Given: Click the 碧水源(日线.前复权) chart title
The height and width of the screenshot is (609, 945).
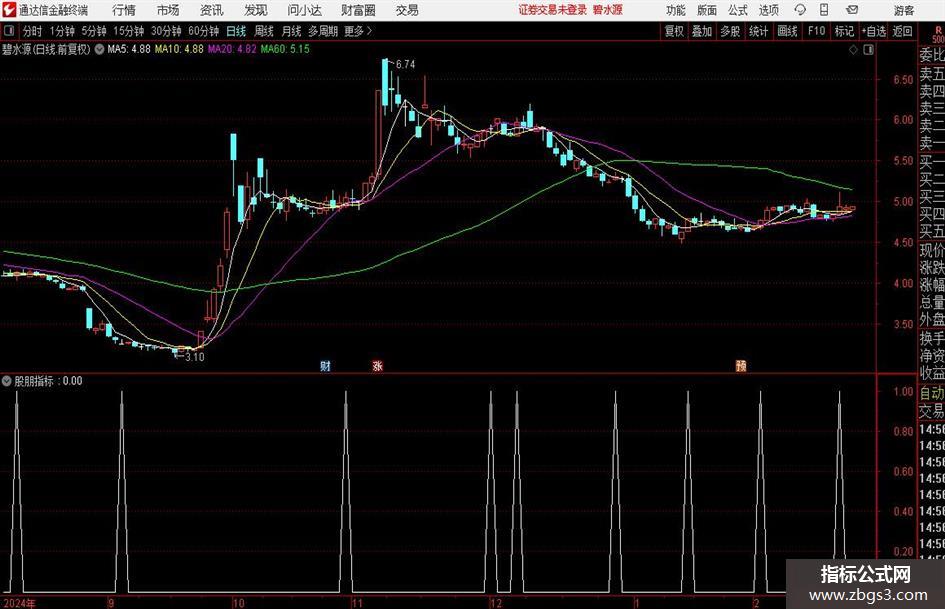Looking at the screenshot, I should 46,49.
